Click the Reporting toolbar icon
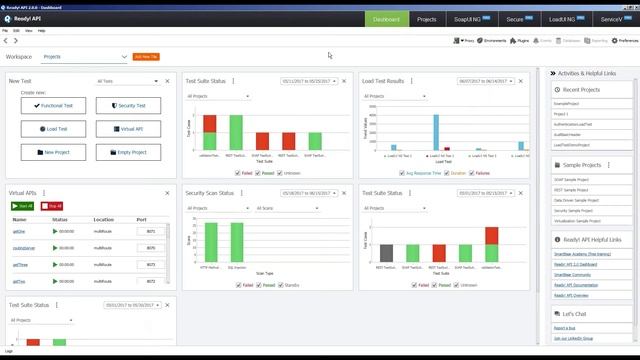This screenshot has height=360, width=640. 596,40
